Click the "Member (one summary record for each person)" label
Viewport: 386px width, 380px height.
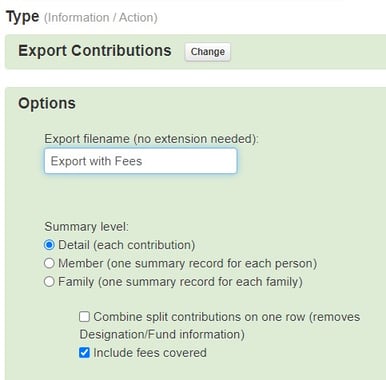click(188, 263)
